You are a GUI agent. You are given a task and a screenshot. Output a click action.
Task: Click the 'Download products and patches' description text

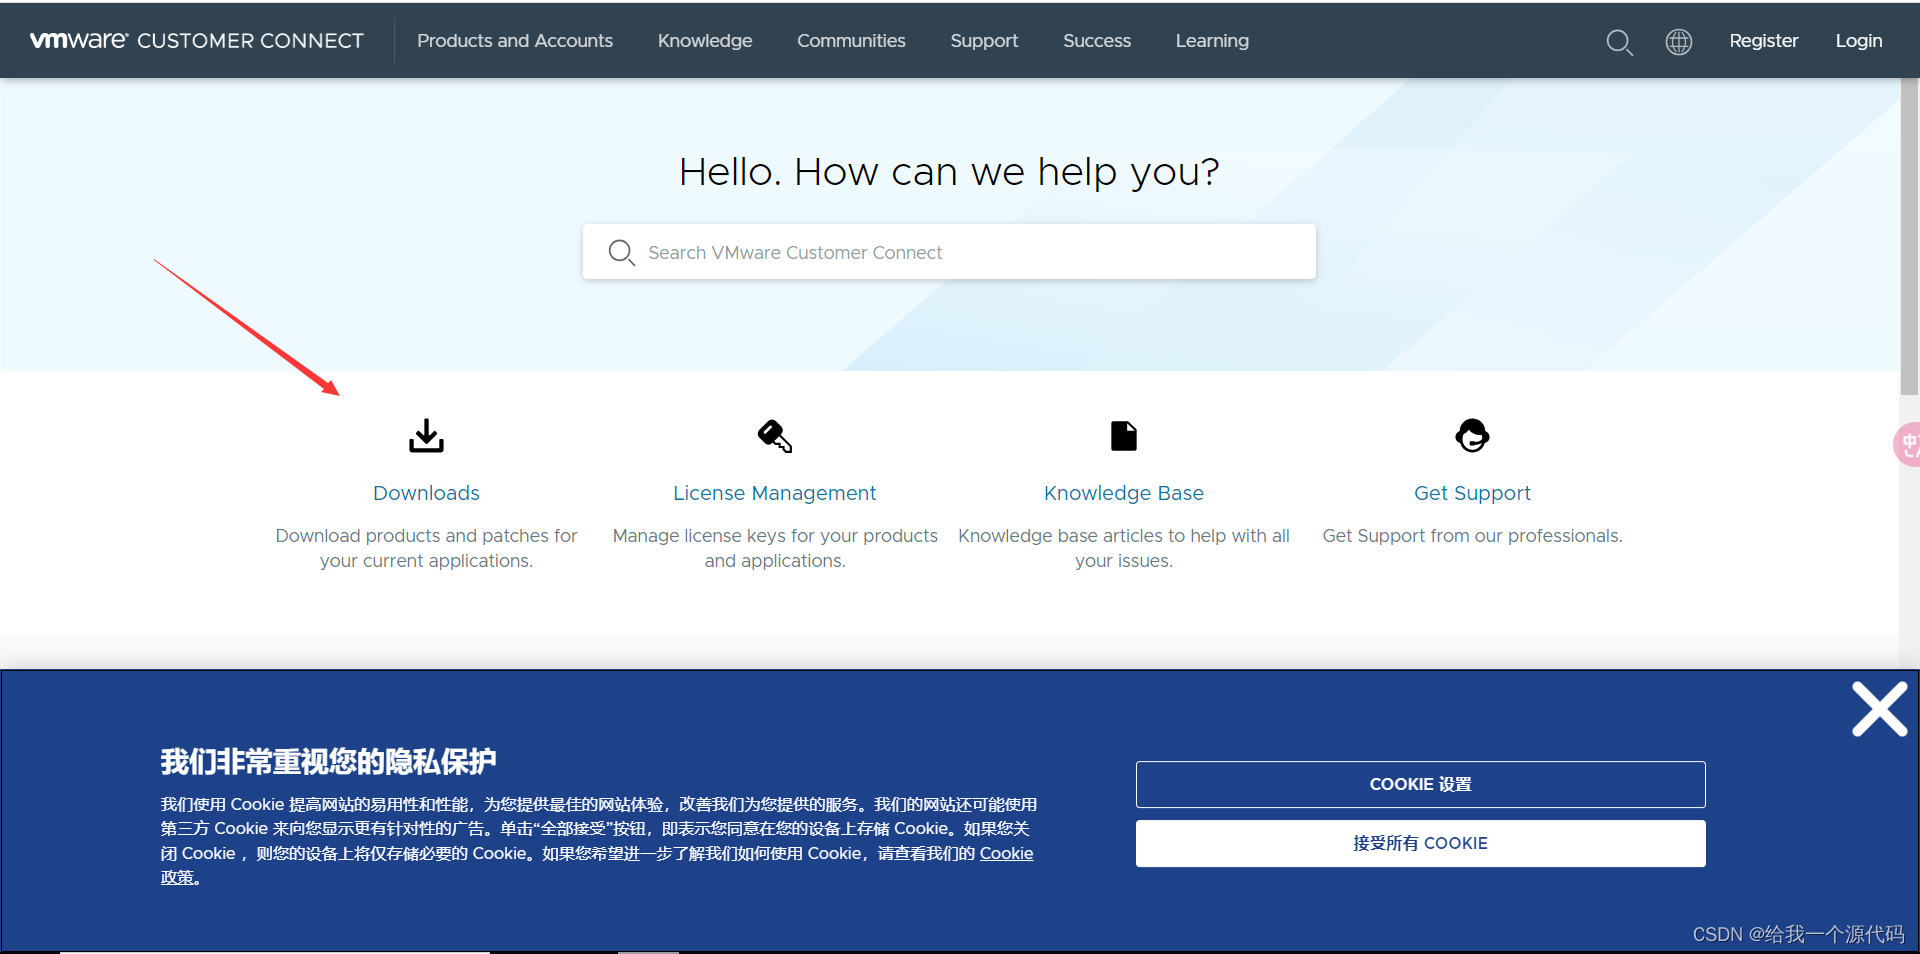426,548
